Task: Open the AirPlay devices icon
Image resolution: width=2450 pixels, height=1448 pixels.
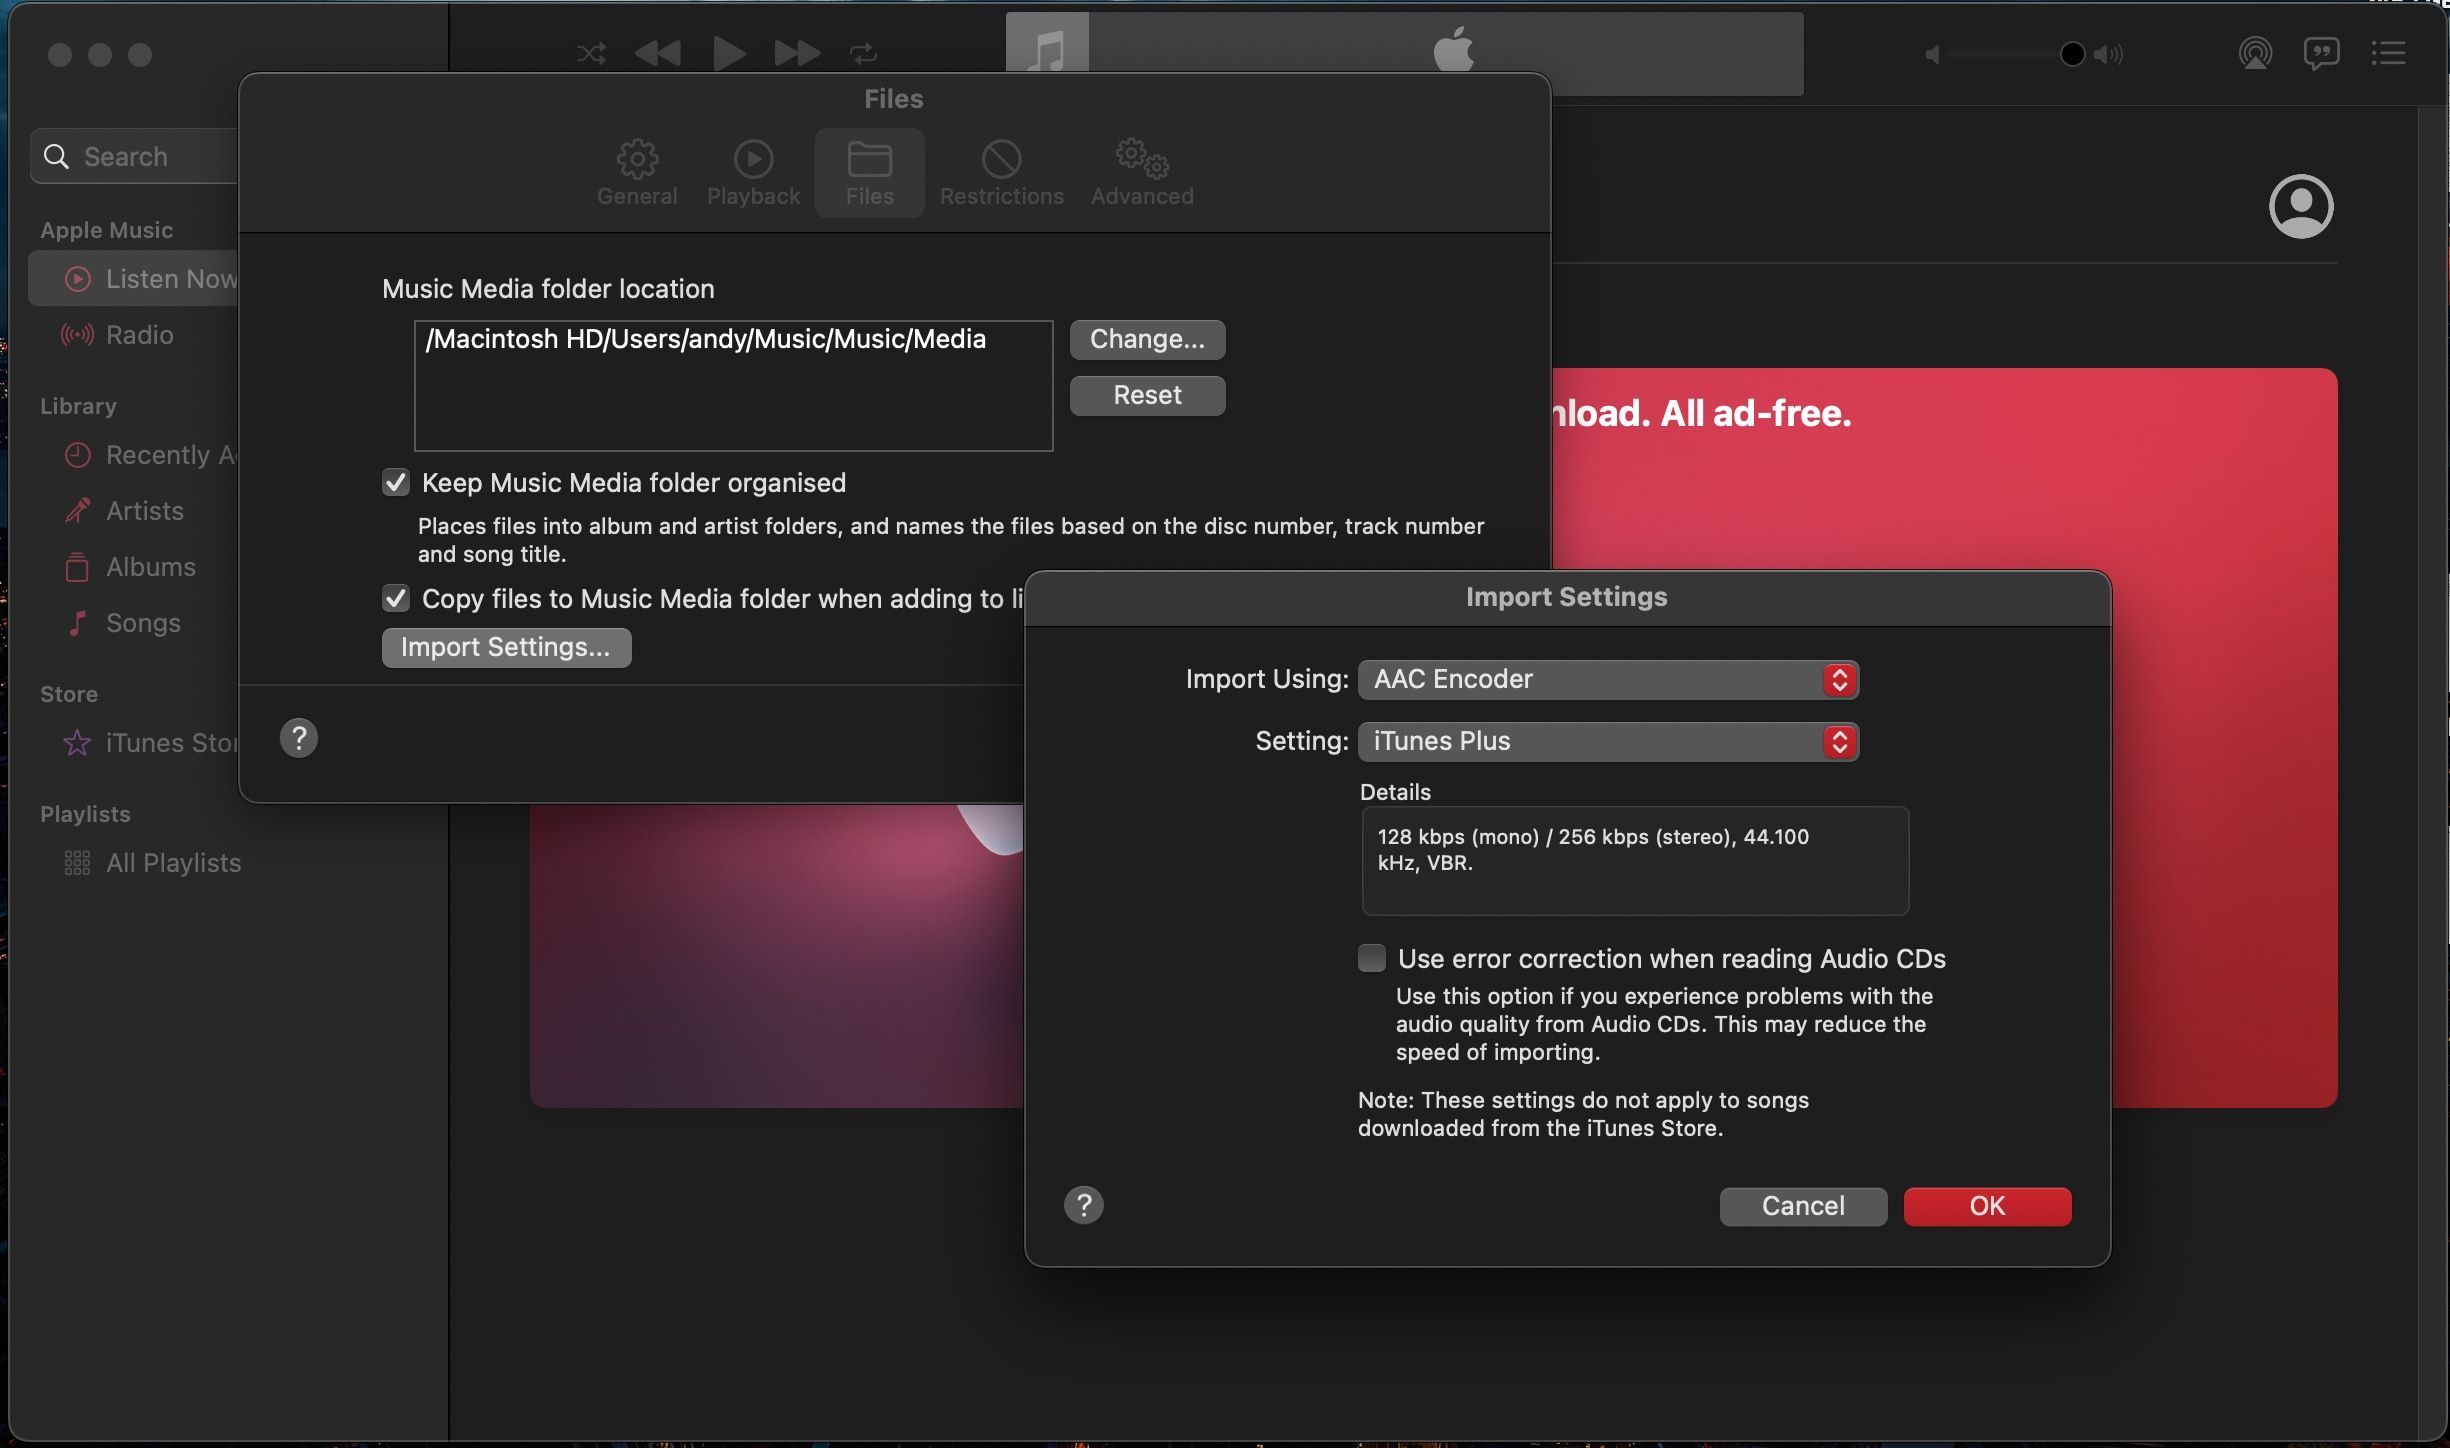Action: [2255, 54]
